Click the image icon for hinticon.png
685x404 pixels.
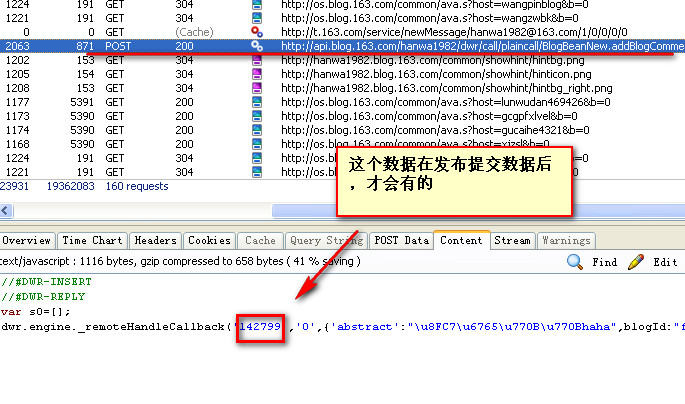click(257, 74)
